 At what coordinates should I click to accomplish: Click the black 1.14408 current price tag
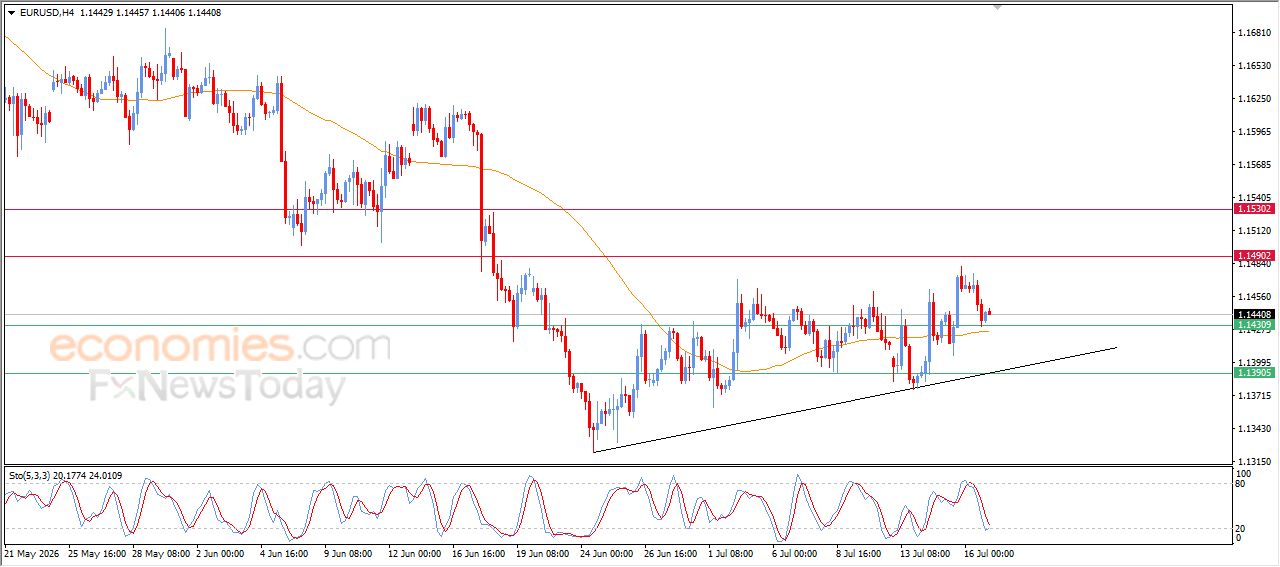(x=1255, y=314)
